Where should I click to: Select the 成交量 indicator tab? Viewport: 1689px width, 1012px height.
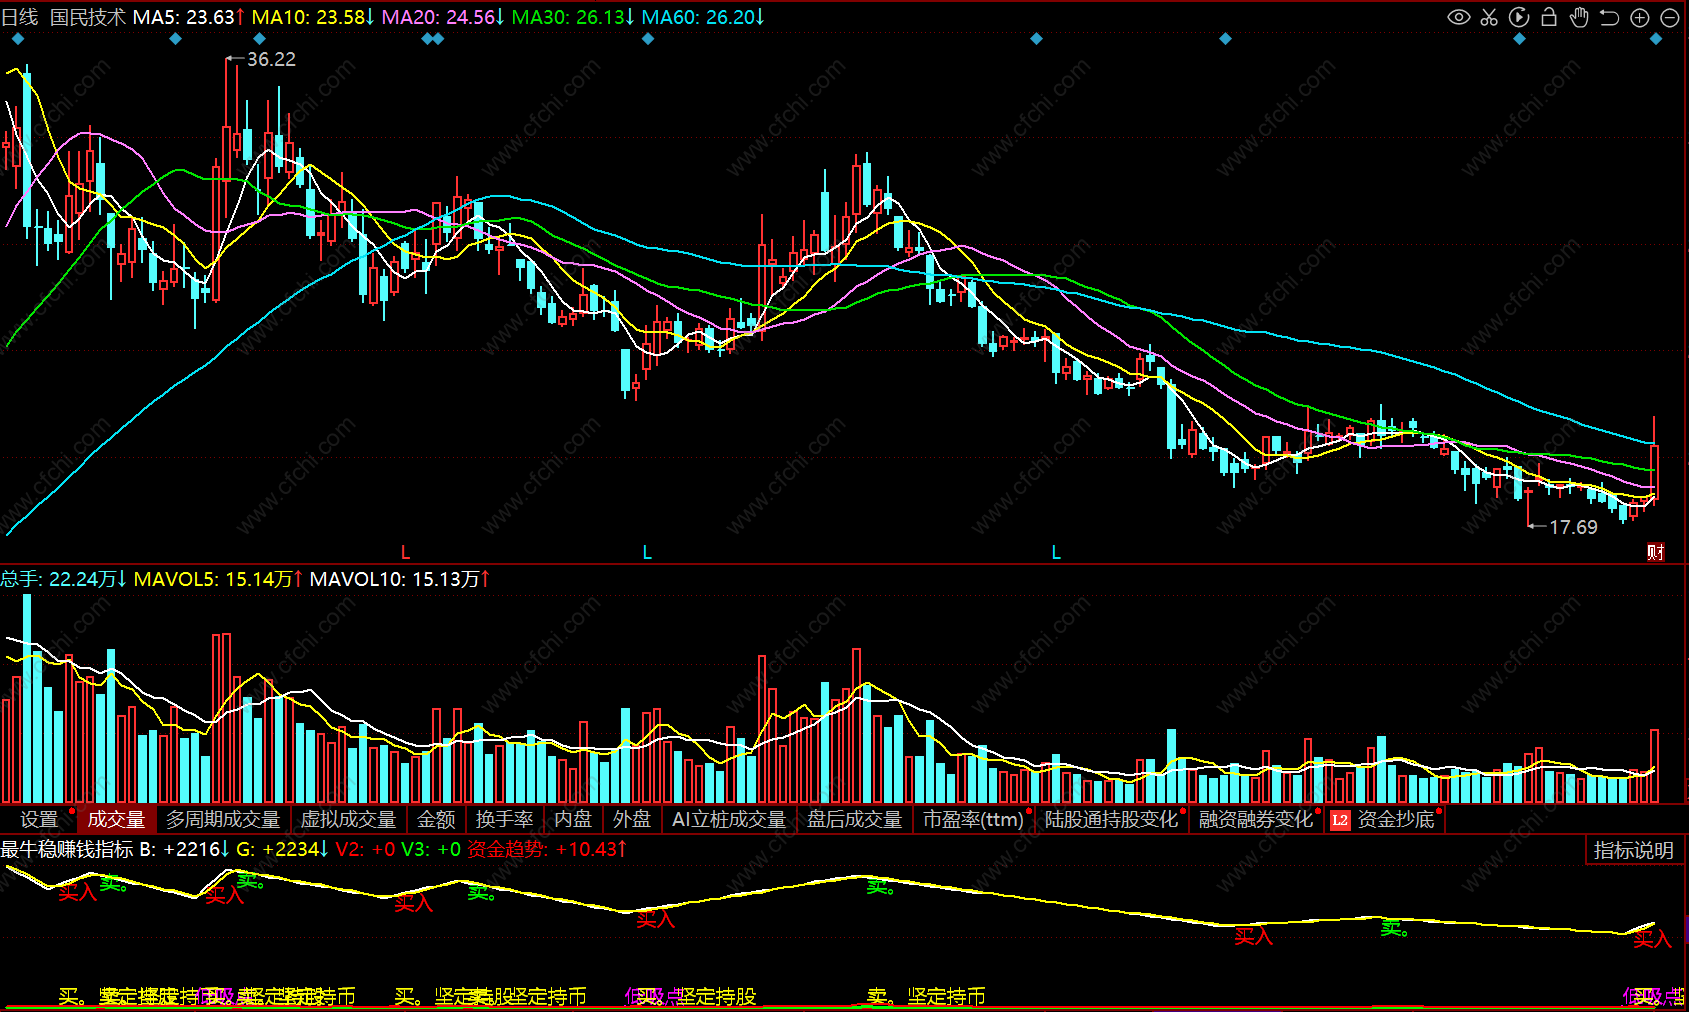coord(116,820)
